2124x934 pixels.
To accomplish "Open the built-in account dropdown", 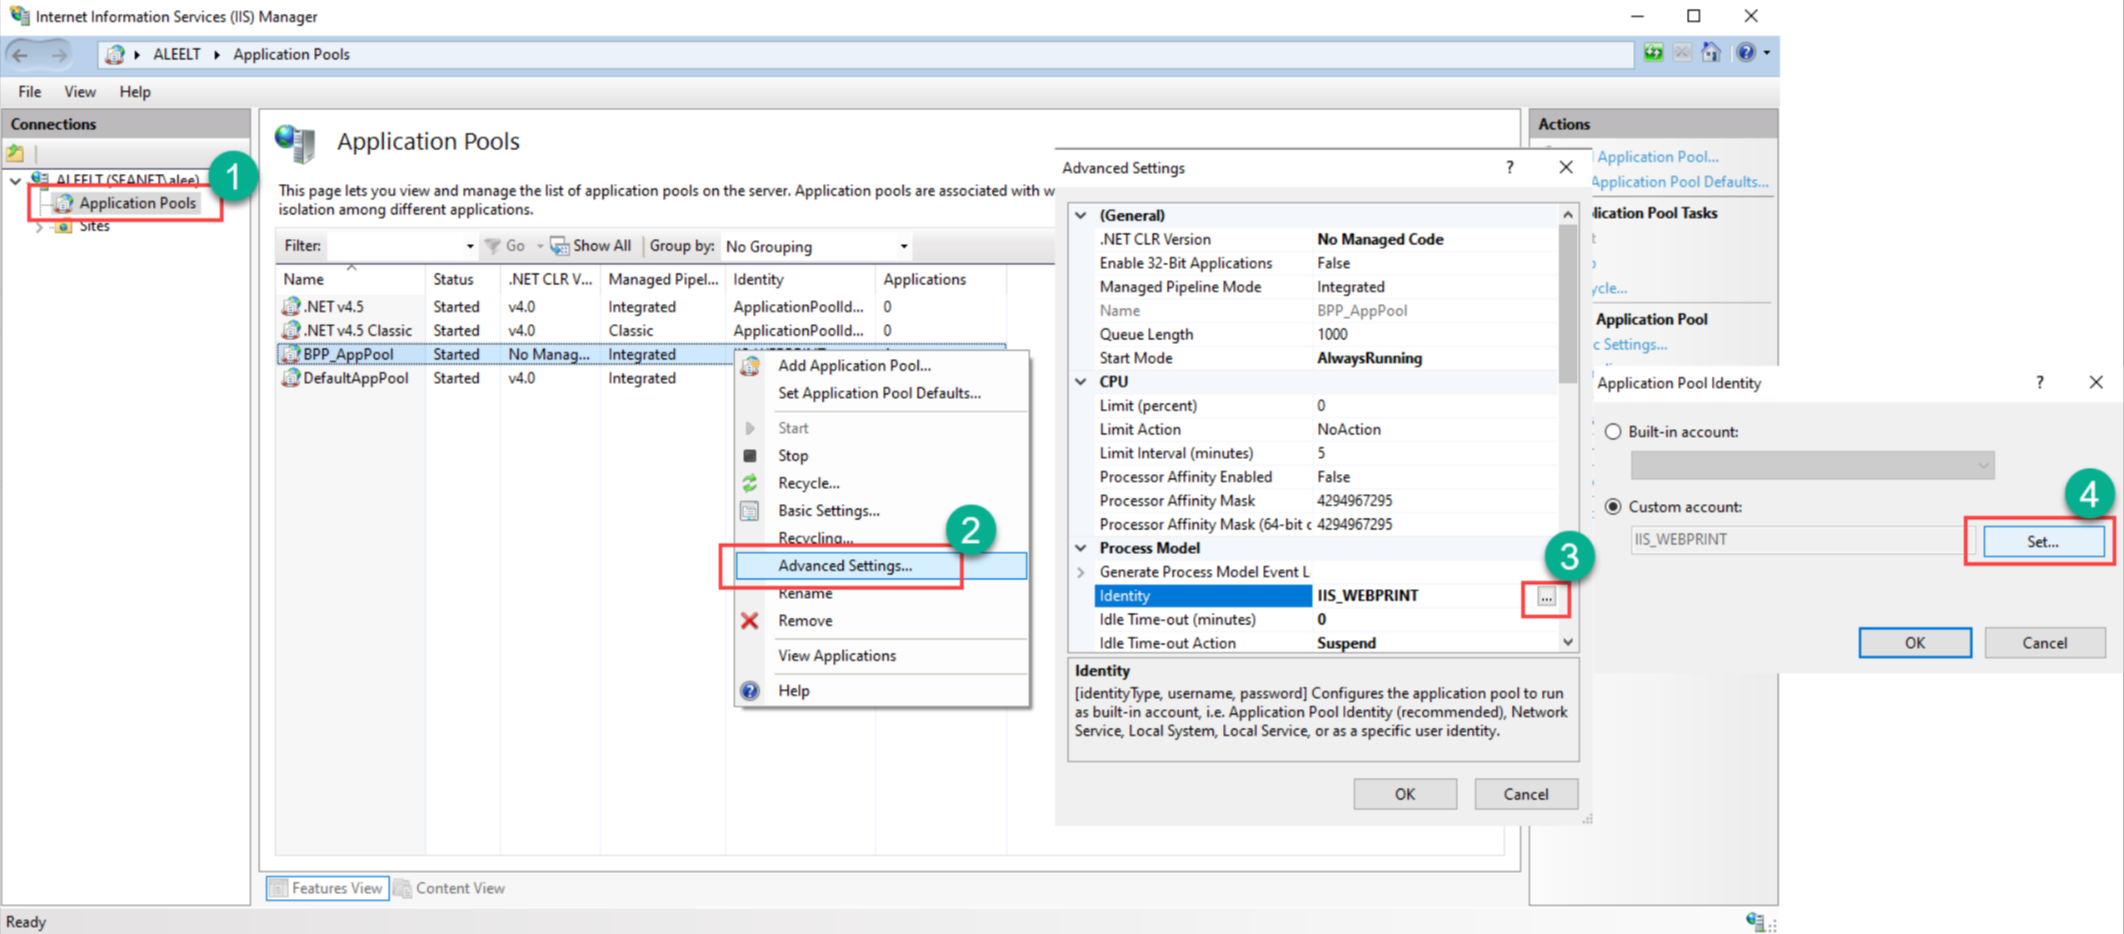I will point(1812,465).
